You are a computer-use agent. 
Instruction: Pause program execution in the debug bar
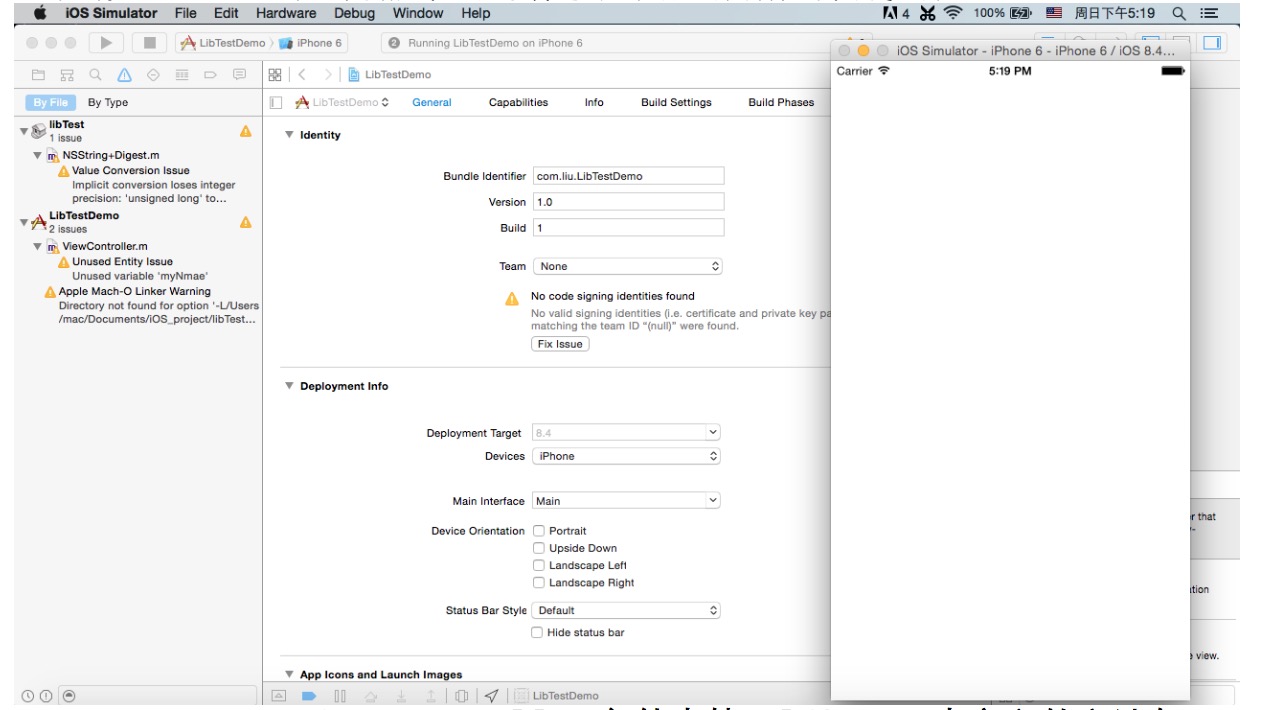(x=340, y=696)
